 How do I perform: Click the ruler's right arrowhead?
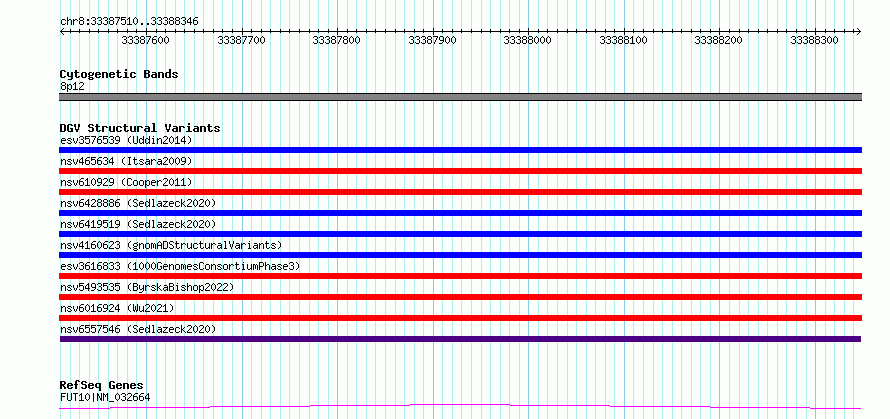point(859,32)
